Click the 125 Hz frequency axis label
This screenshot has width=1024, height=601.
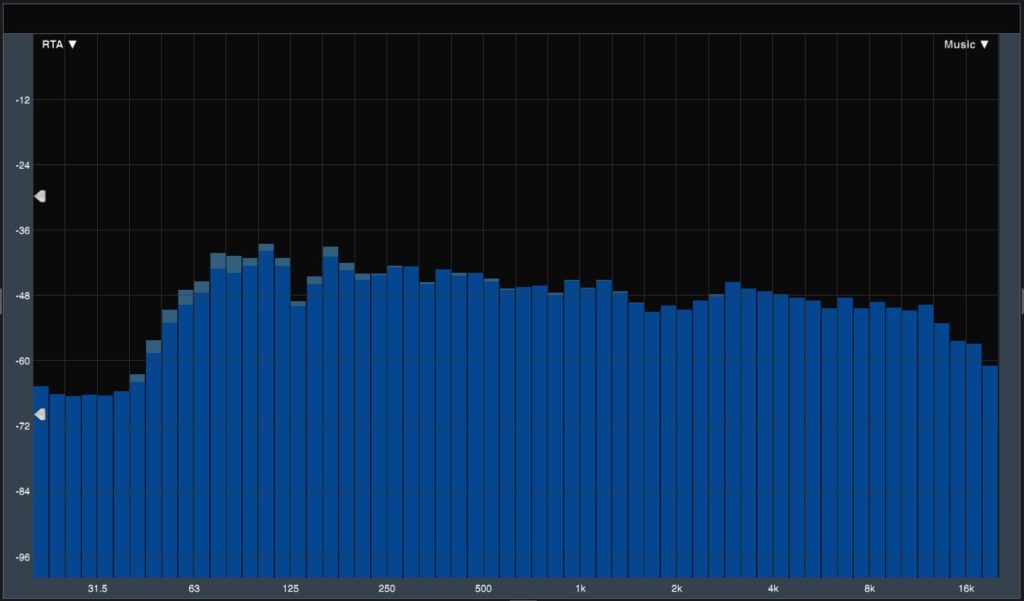(290, 588)
